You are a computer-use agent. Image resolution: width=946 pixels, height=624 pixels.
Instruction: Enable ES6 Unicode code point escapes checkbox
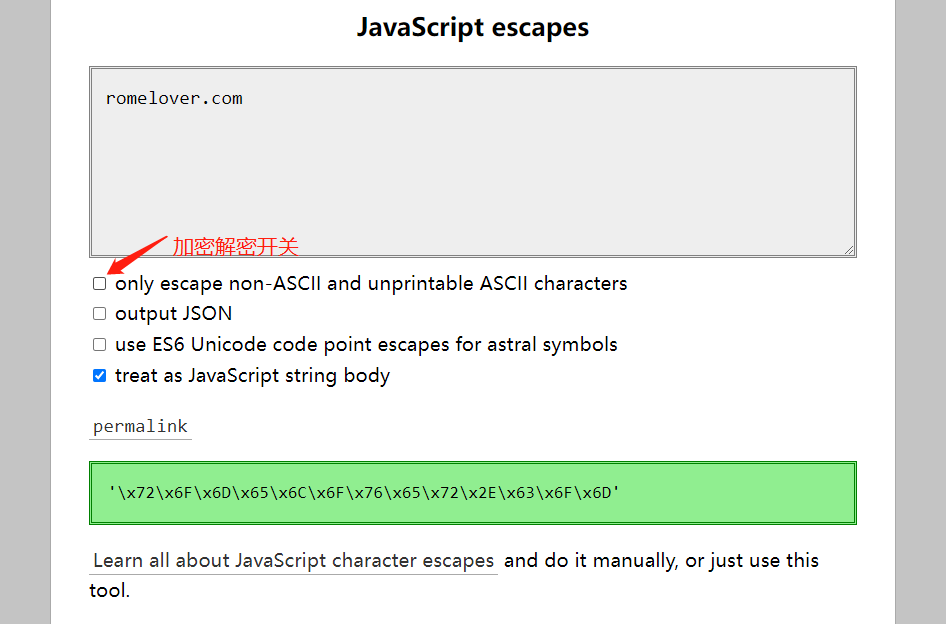99,345
